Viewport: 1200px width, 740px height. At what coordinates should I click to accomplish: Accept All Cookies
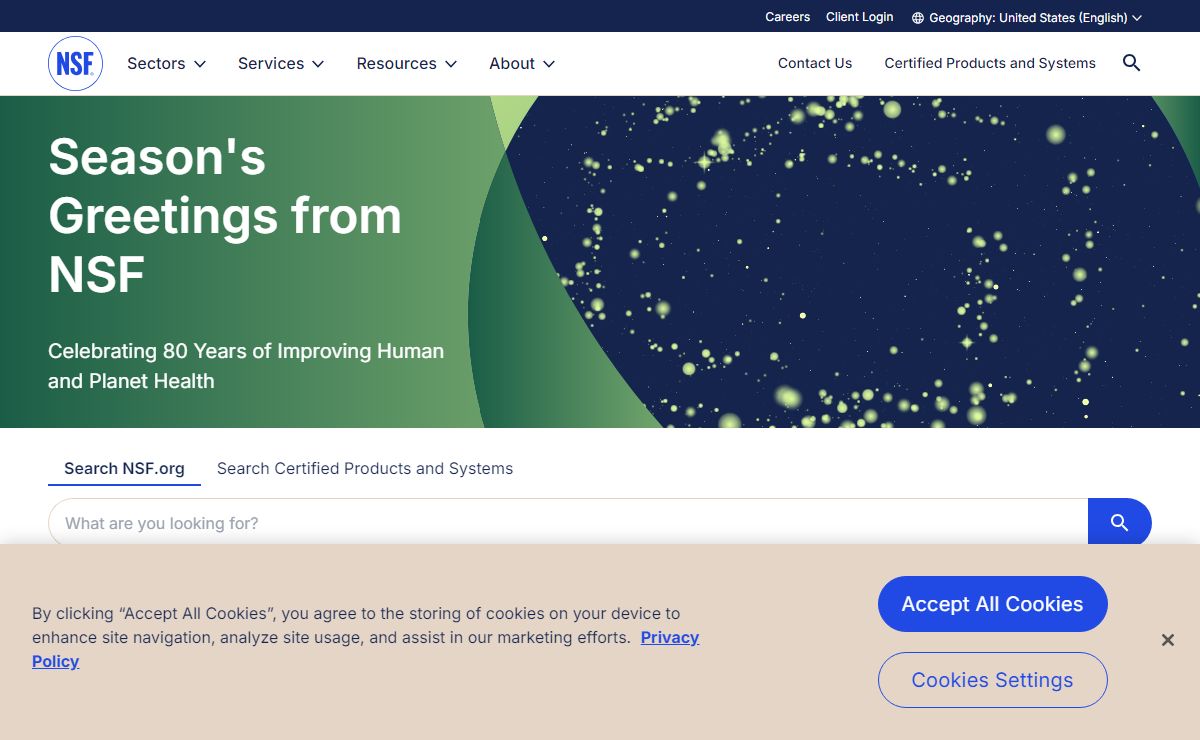click(x=993, y=604)
